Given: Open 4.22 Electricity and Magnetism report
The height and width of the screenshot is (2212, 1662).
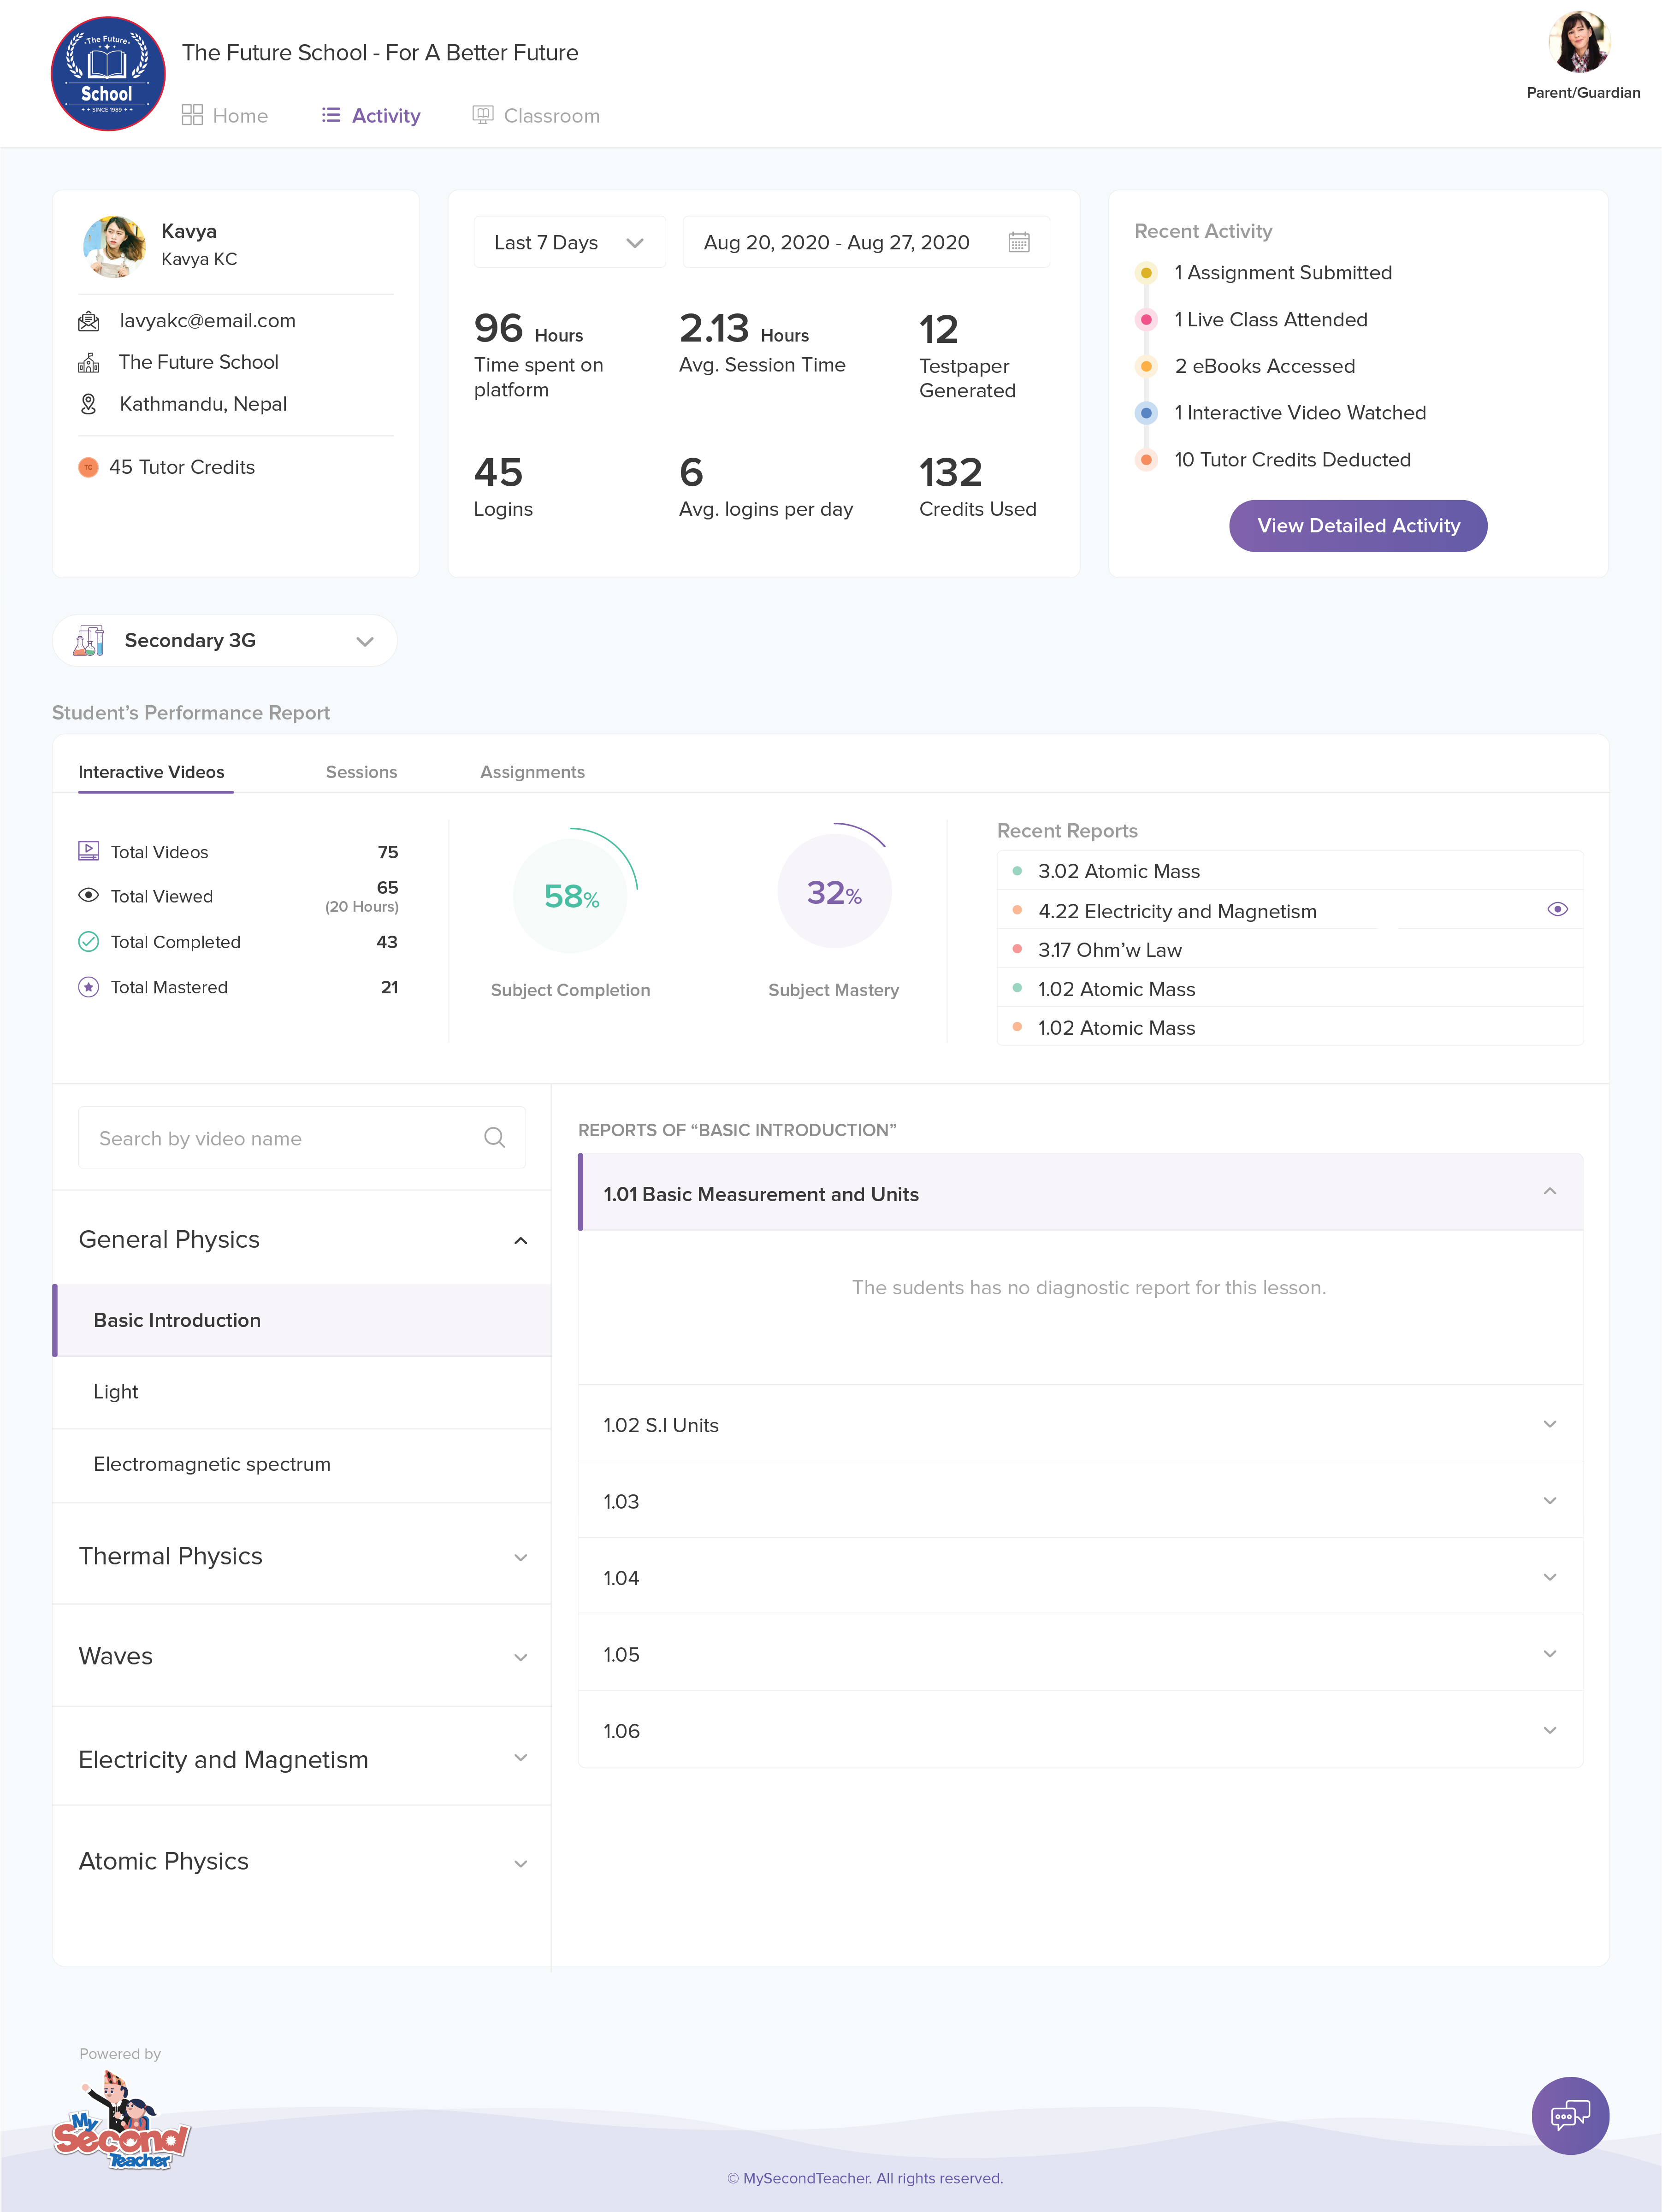Looking at the screenshot, I should click(1290, 910).
